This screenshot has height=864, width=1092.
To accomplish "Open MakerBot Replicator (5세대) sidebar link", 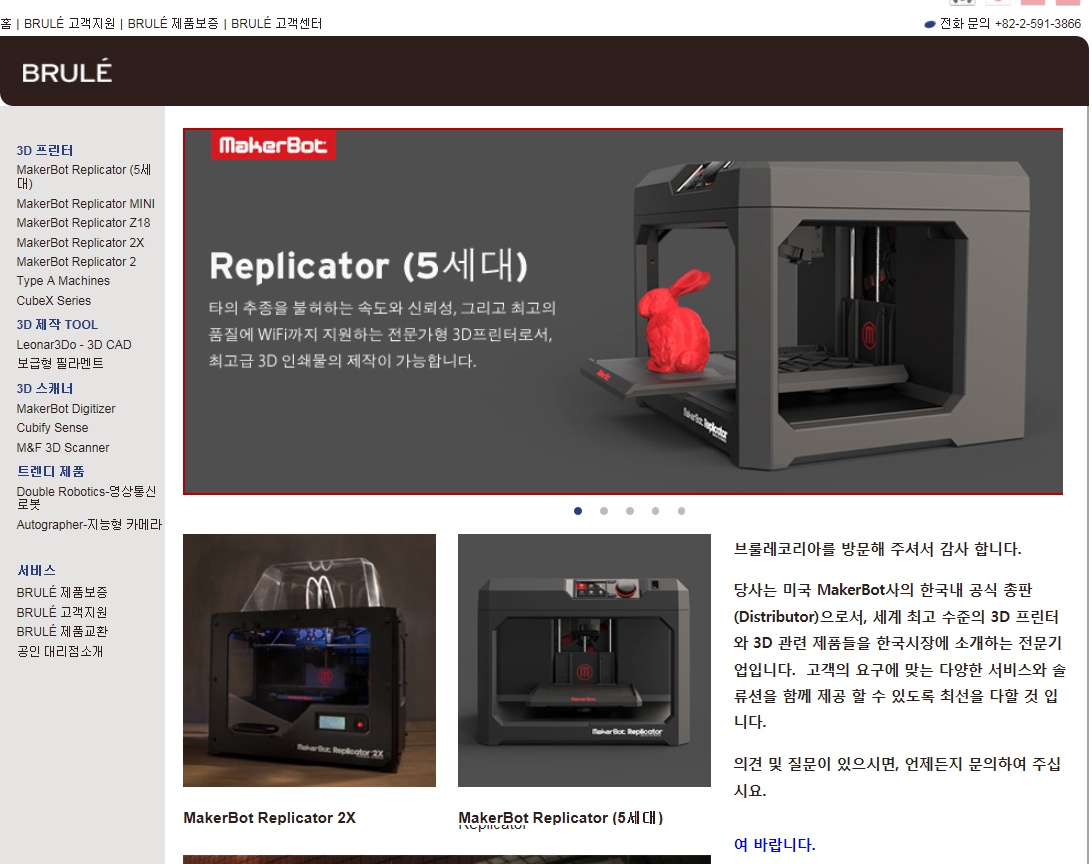I will tap(84, 176).
